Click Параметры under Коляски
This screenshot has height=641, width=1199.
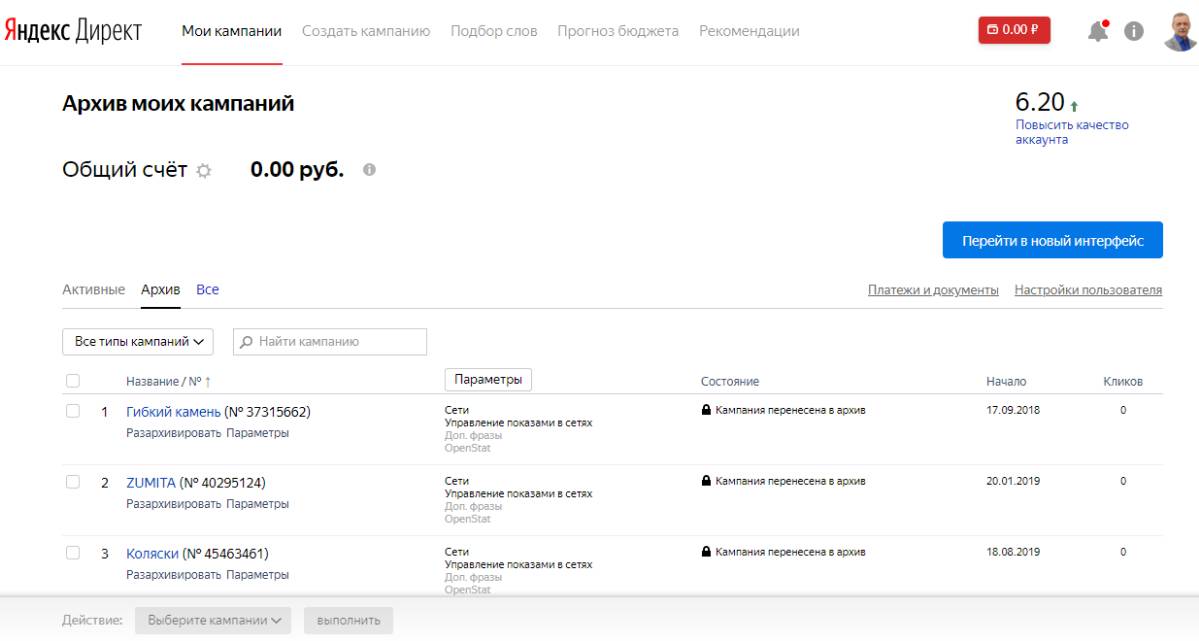point(258,574)
